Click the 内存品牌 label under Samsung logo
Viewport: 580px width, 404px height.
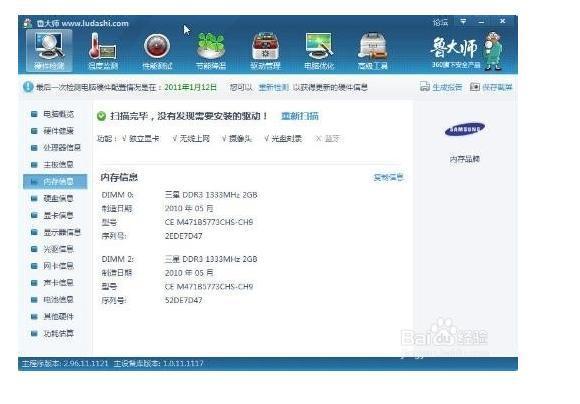pos(465,159)
